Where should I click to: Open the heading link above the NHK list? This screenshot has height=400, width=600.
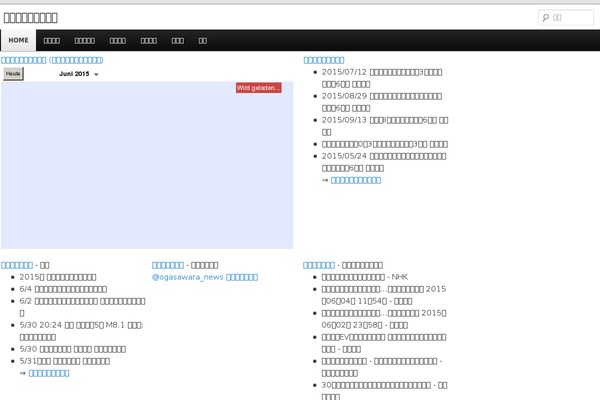point(319,265)
